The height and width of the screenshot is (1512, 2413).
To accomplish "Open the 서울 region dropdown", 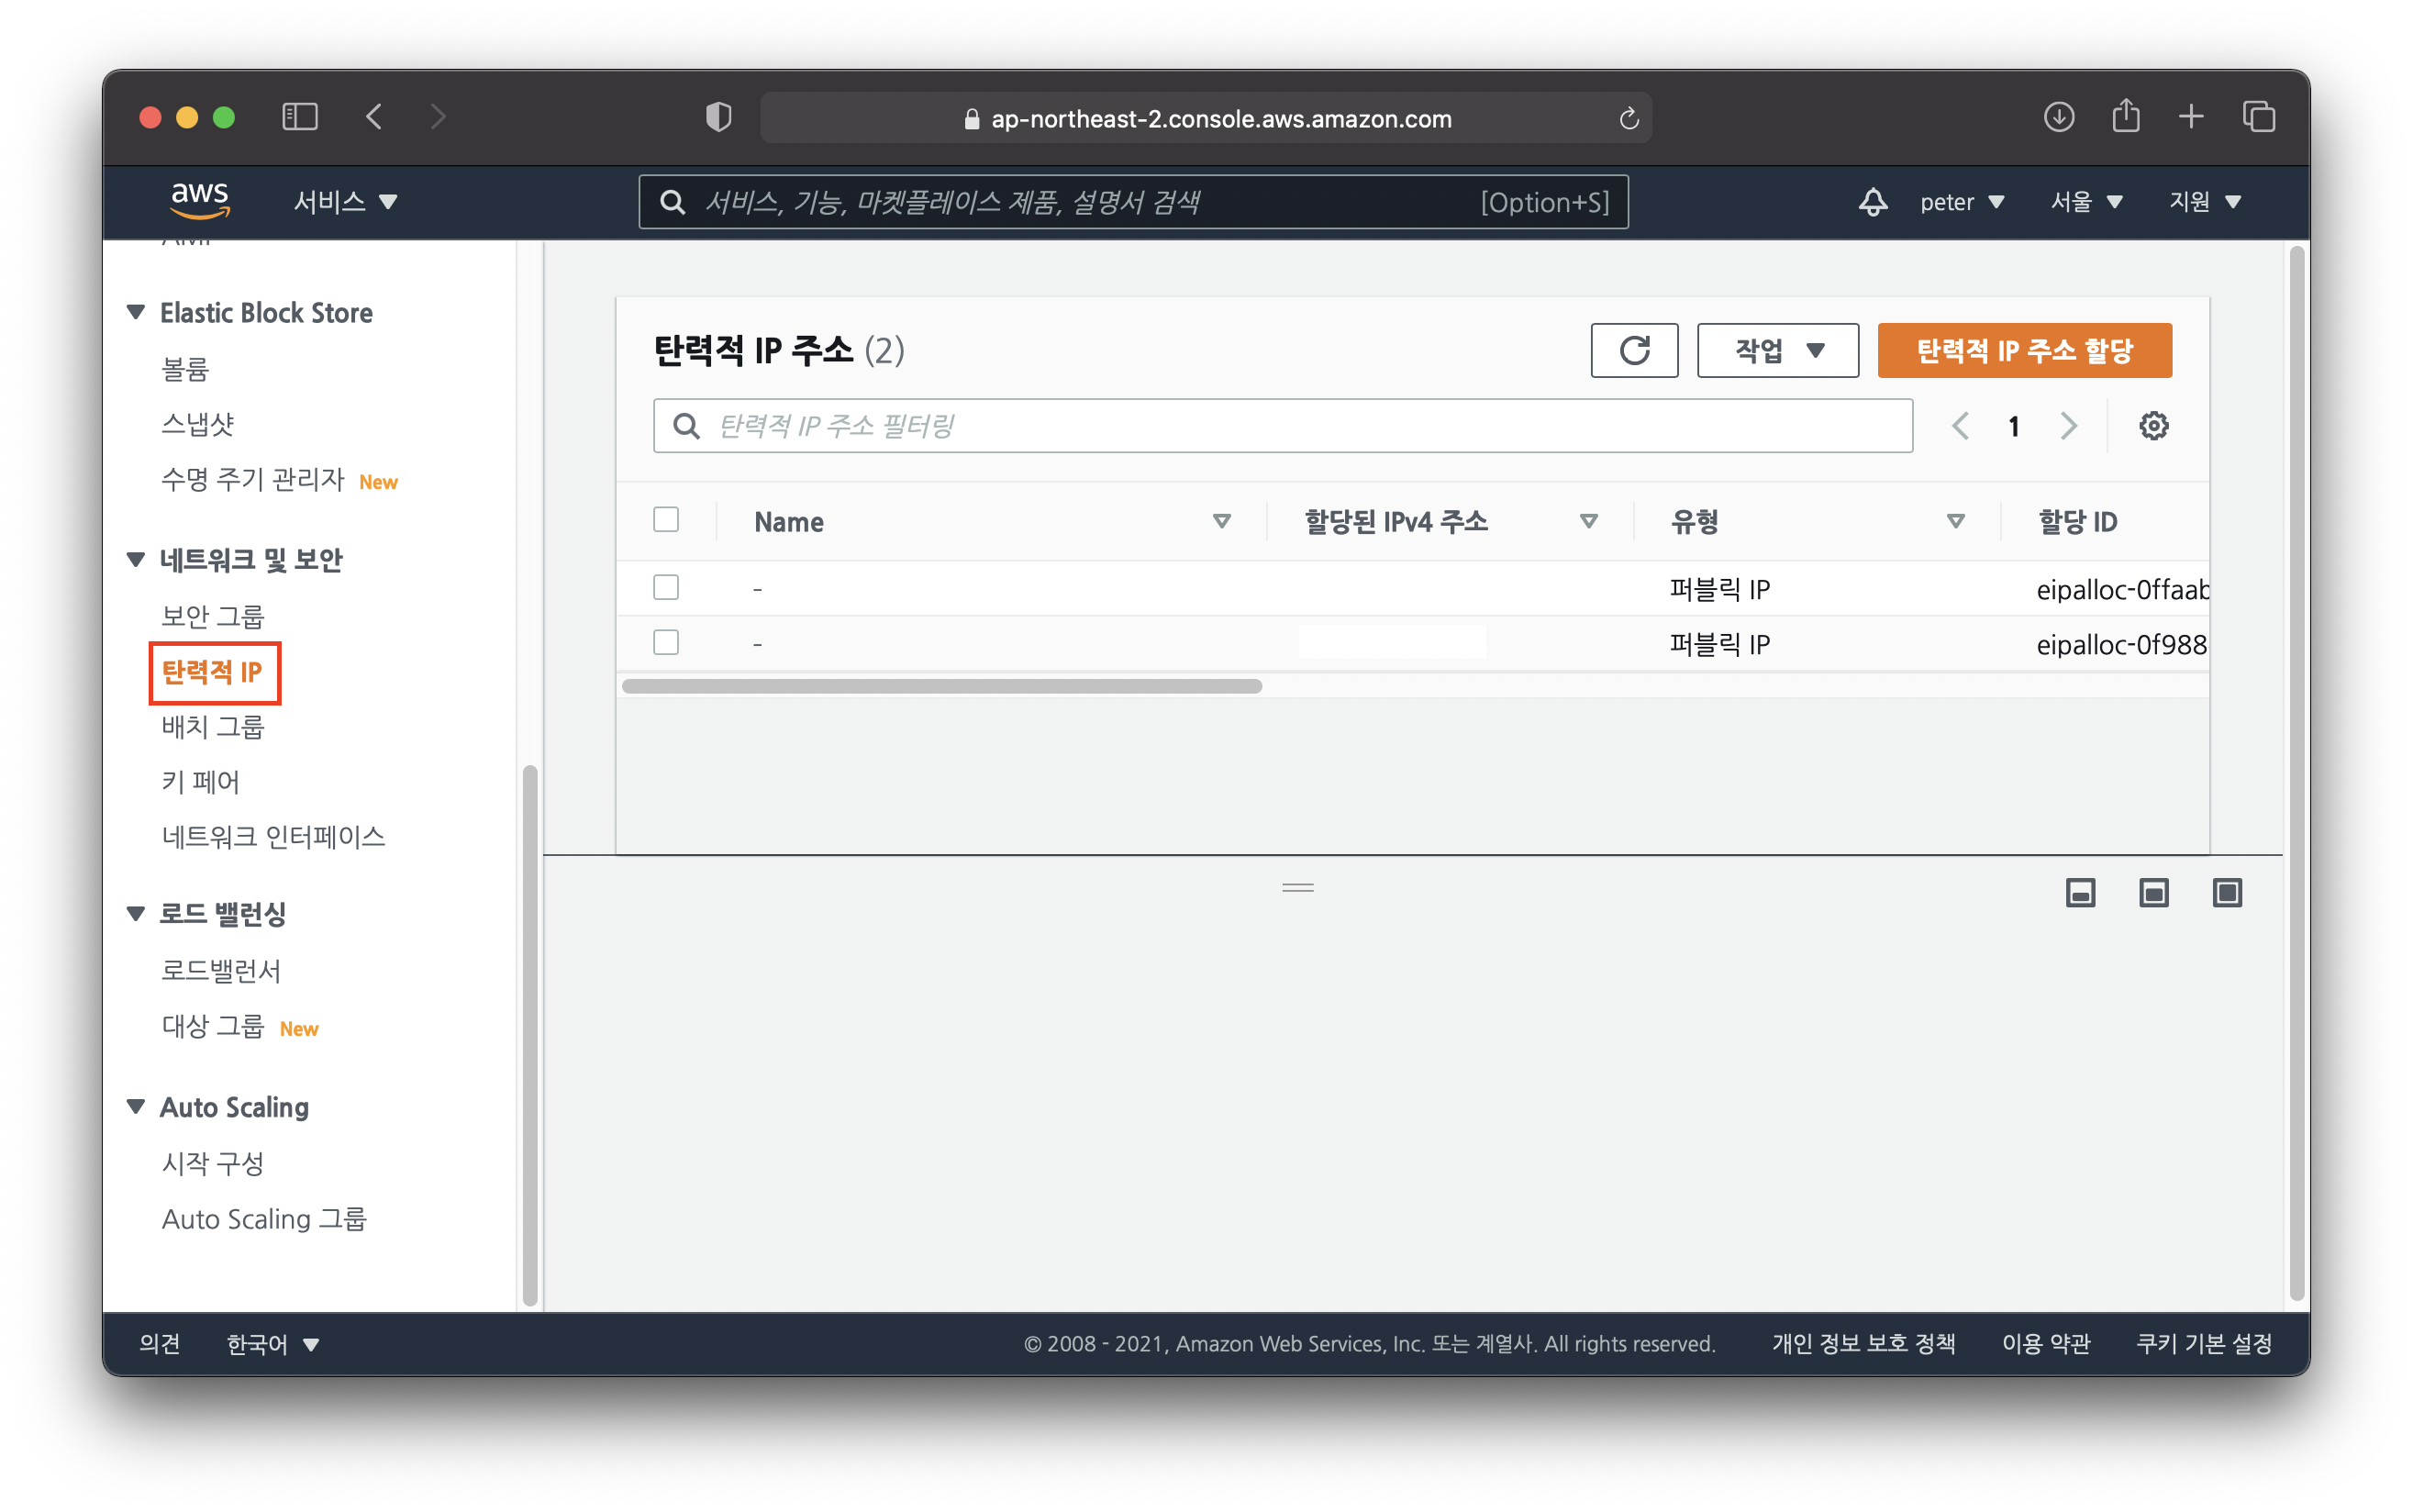I will coord(2085,202).
